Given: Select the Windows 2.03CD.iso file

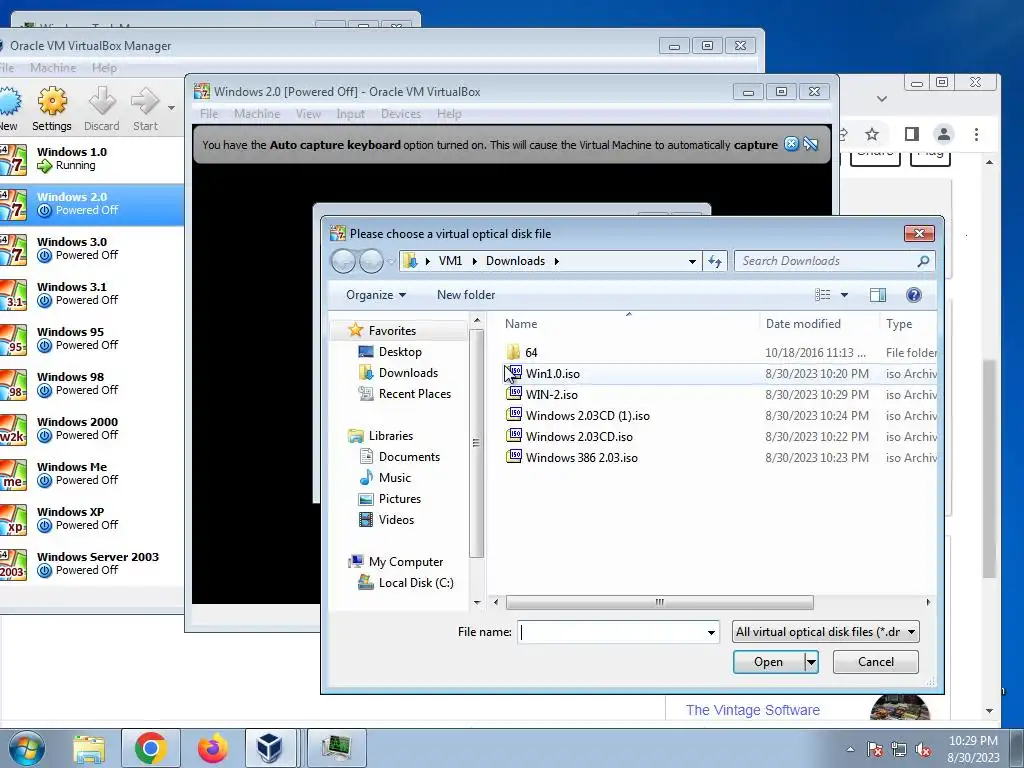Looking at the screenshot, I should point(579,436).
